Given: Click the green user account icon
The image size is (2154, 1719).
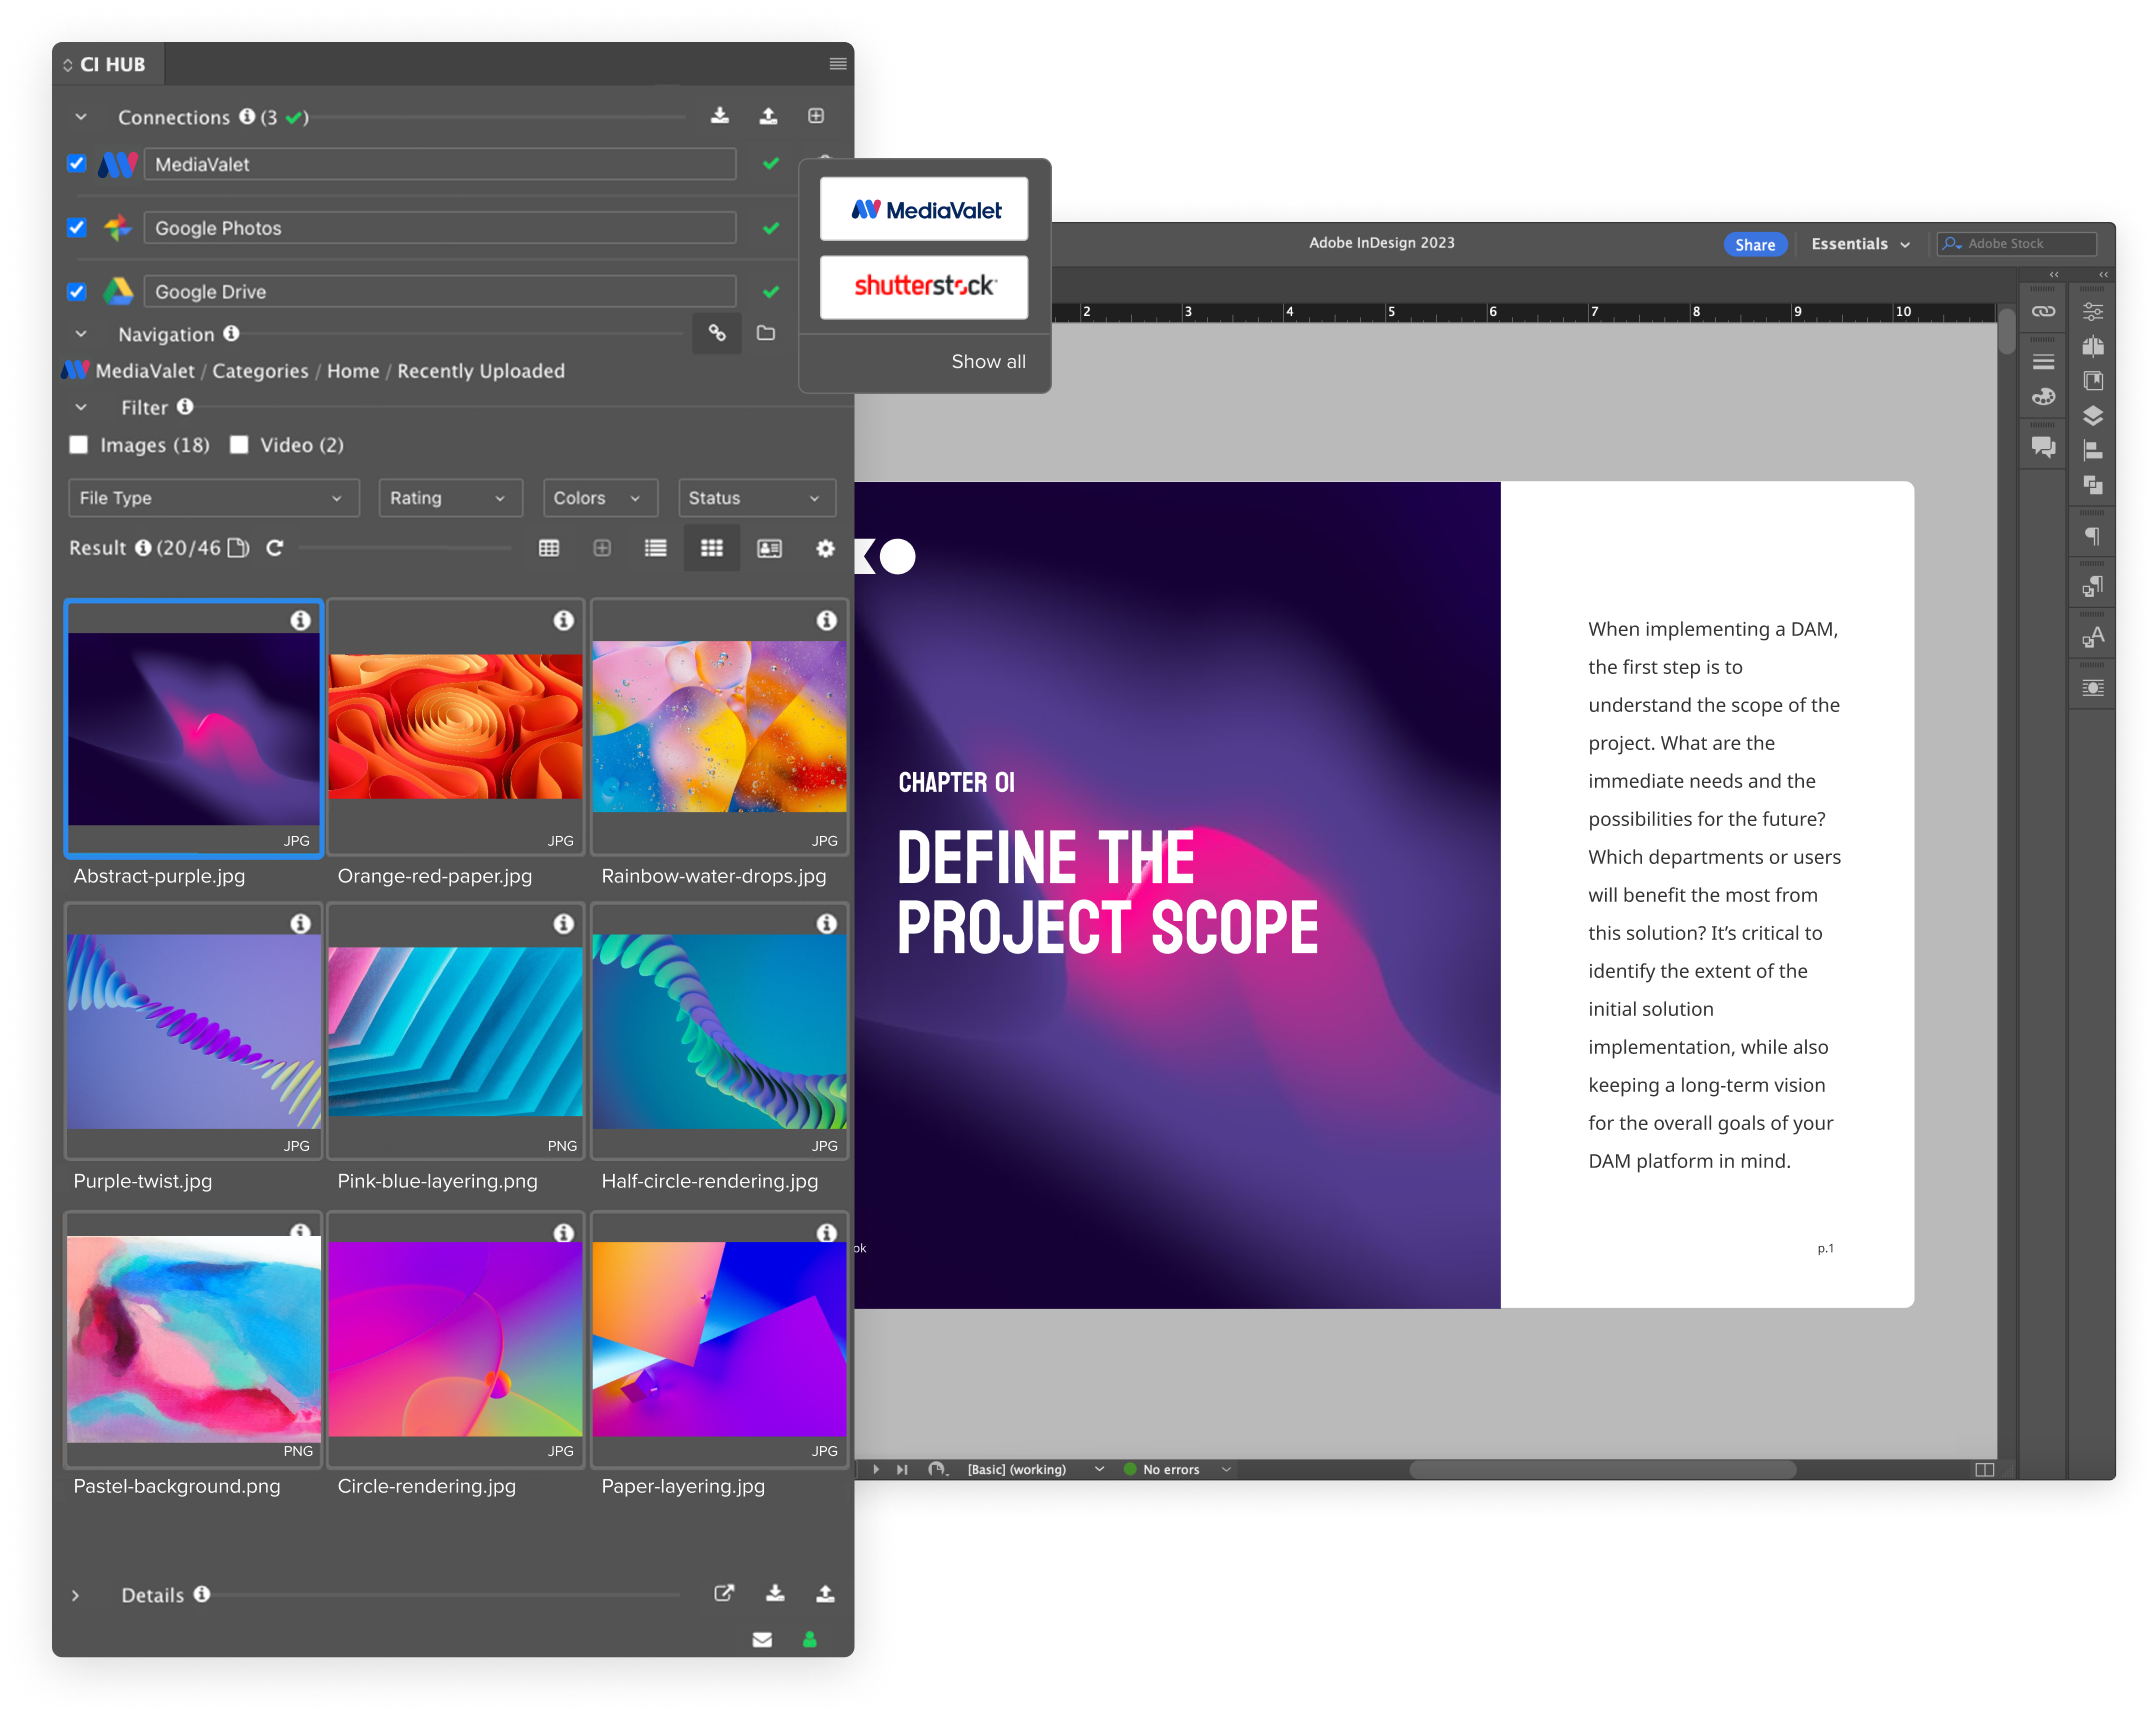Looking at the screenshot, I should 810,1639.
